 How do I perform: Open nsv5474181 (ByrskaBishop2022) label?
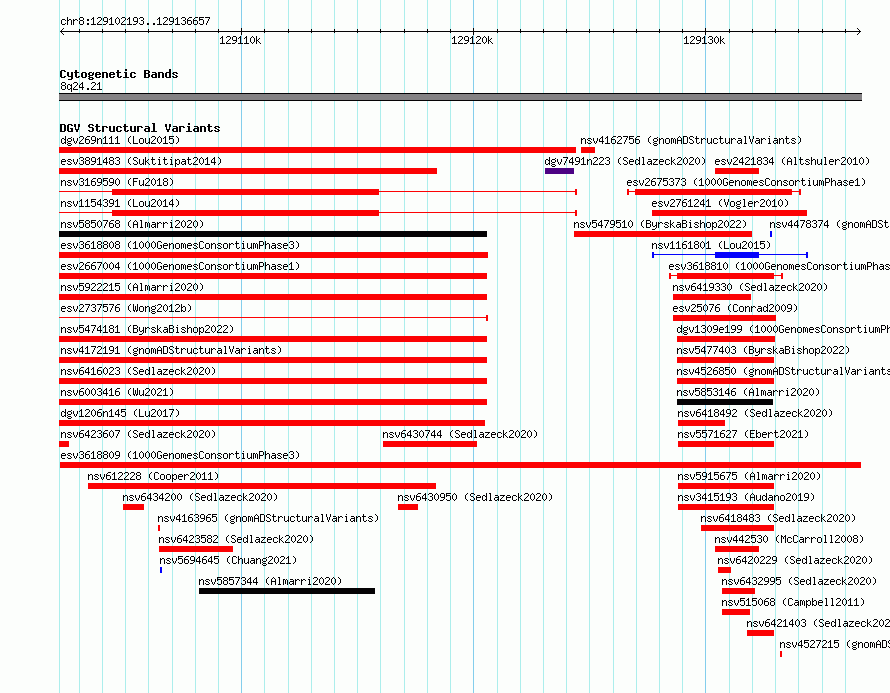coord(147,329)
